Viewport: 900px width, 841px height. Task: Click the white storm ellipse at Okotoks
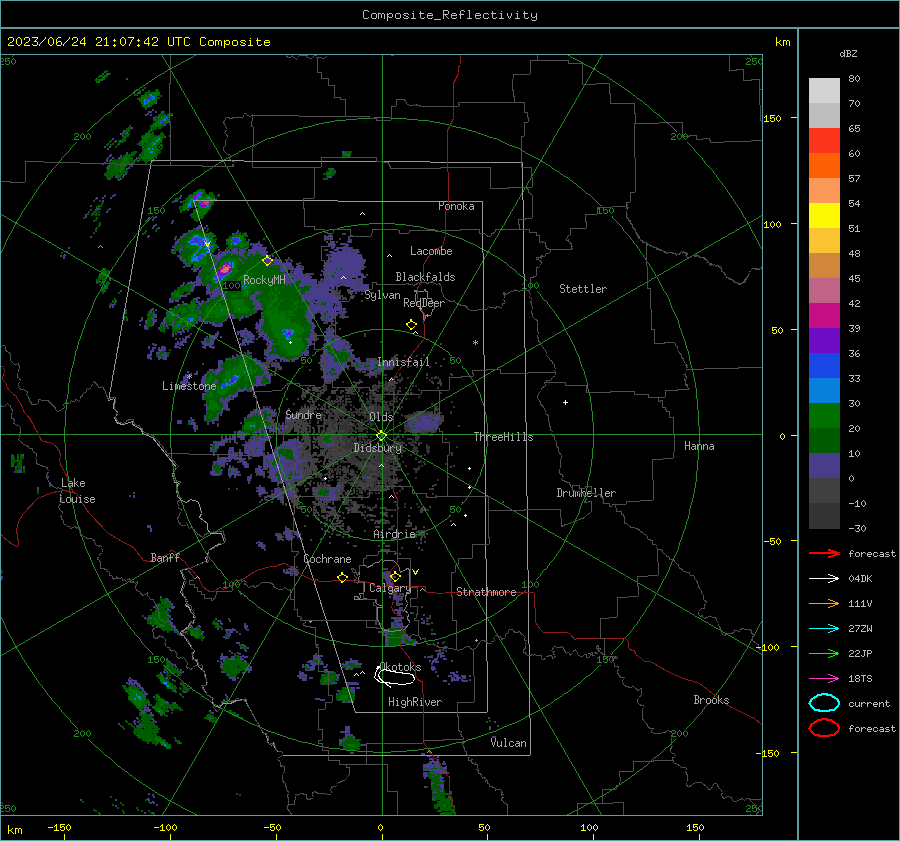click(x=394, y=676)
